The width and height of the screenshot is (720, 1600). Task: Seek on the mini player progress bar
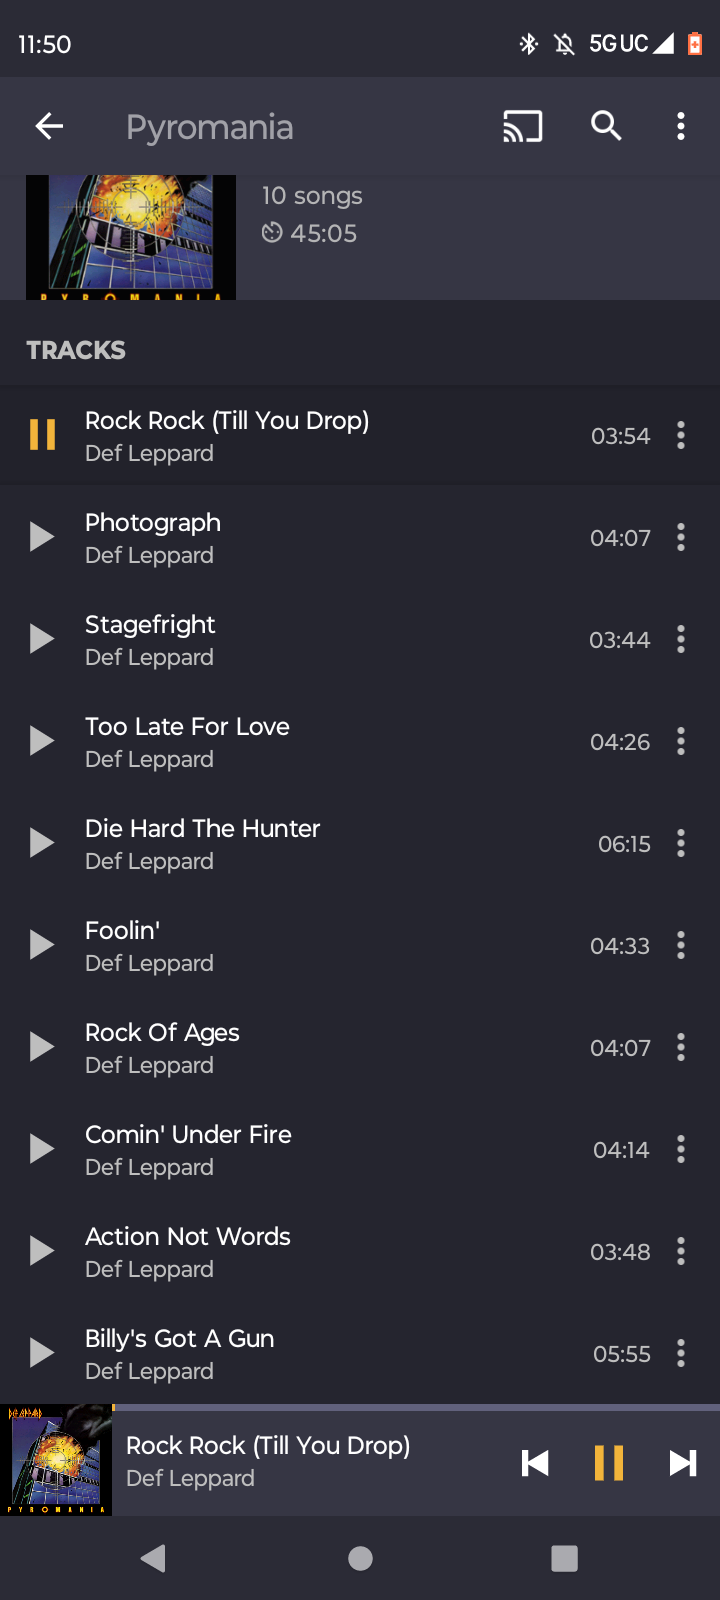pyautogui.click(x=400, y=1407)
